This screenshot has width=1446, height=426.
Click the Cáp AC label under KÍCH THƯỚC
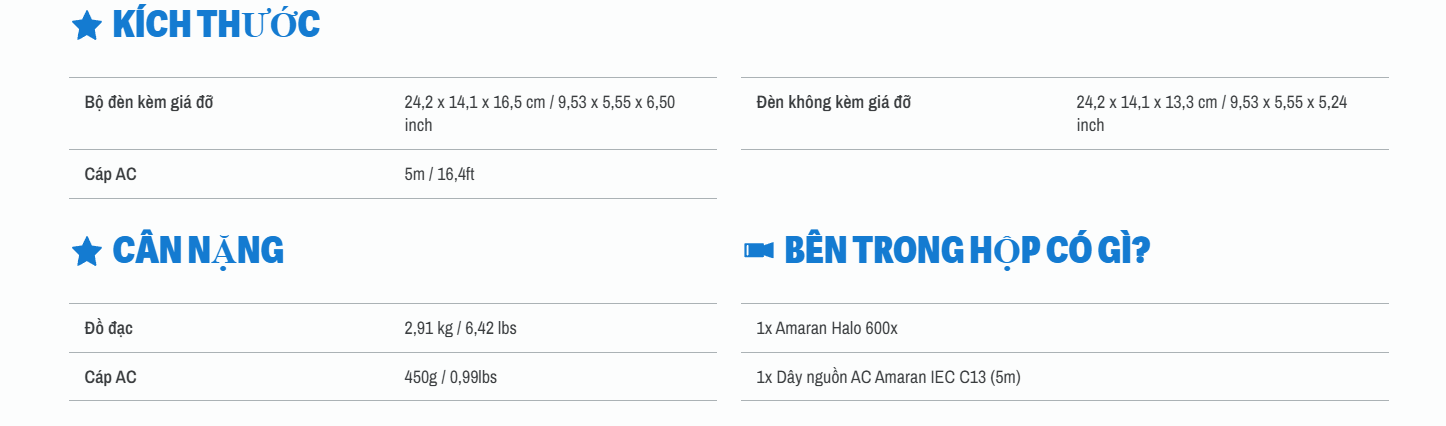tap(110, 174)
